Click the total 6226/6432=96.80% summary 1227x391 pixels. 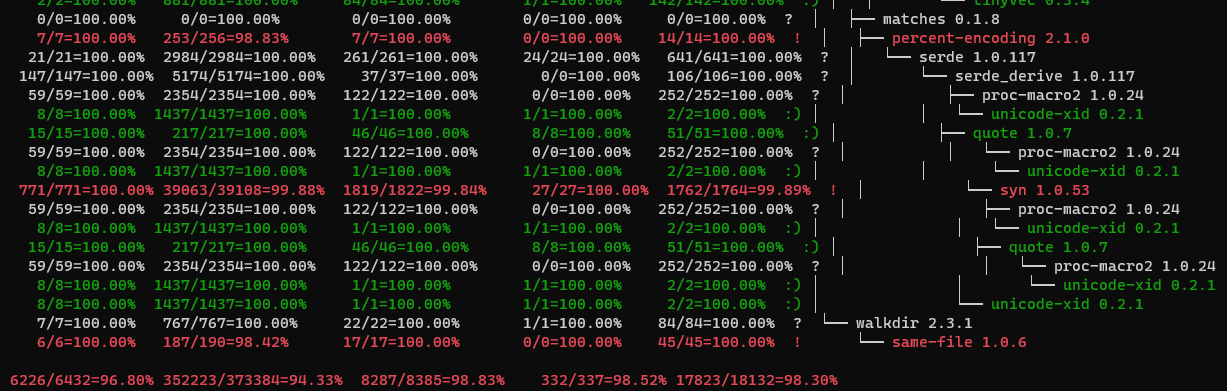pos(77,380)
